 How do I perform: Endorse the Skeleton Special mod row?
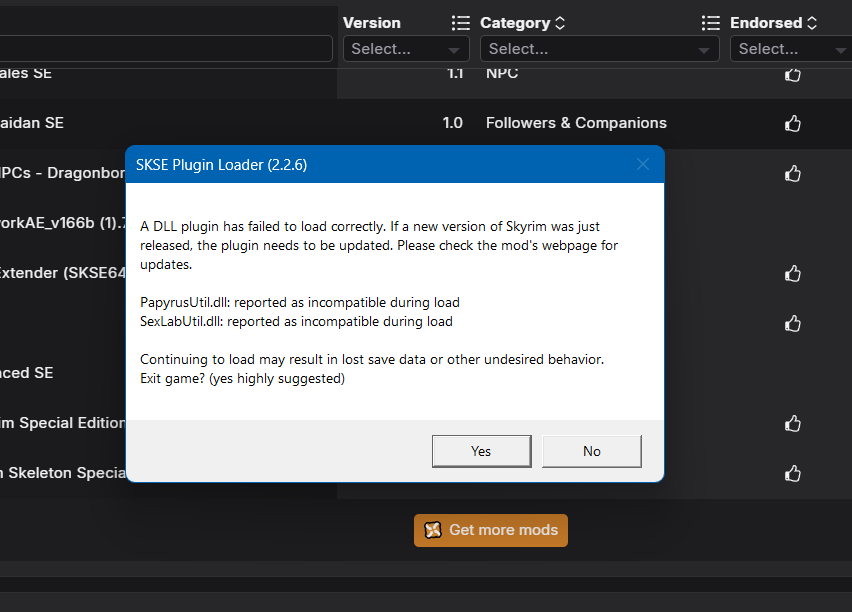[793, 473]
